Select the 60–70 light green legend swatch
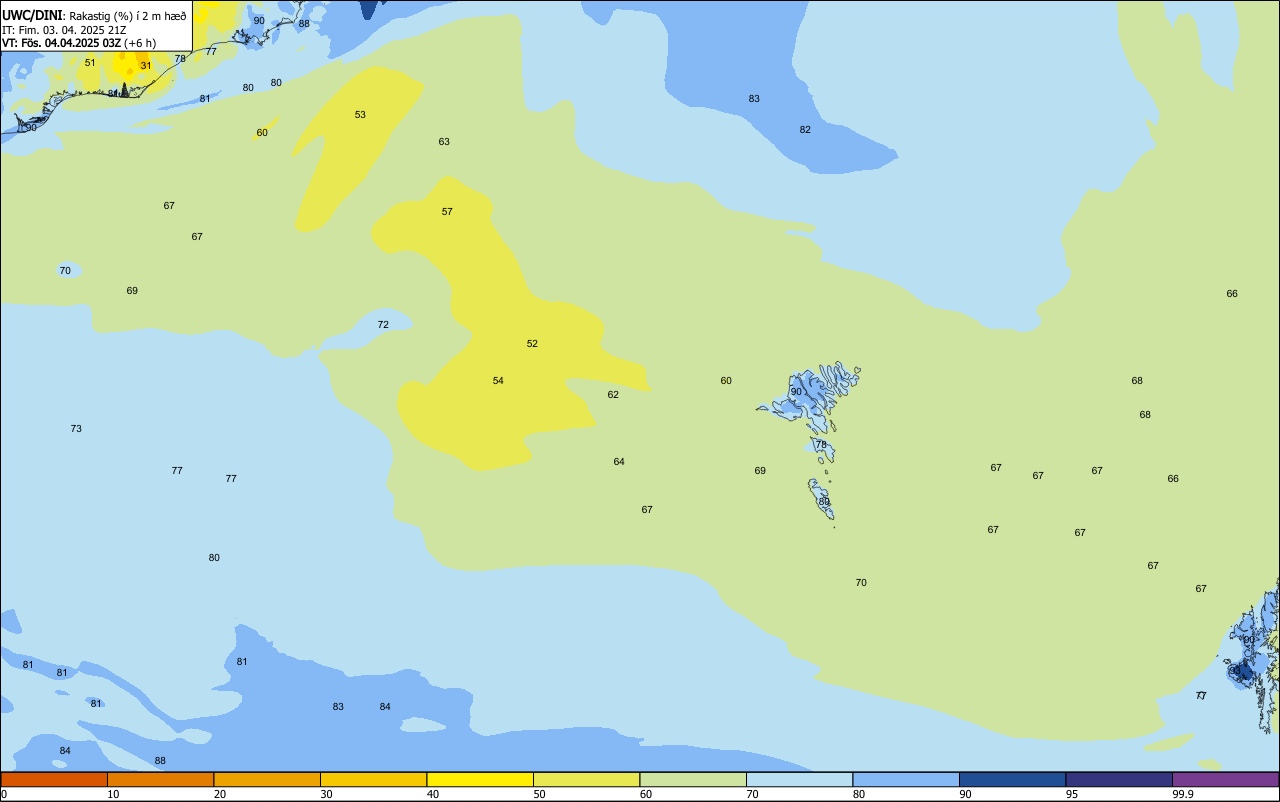 (693, 779)
